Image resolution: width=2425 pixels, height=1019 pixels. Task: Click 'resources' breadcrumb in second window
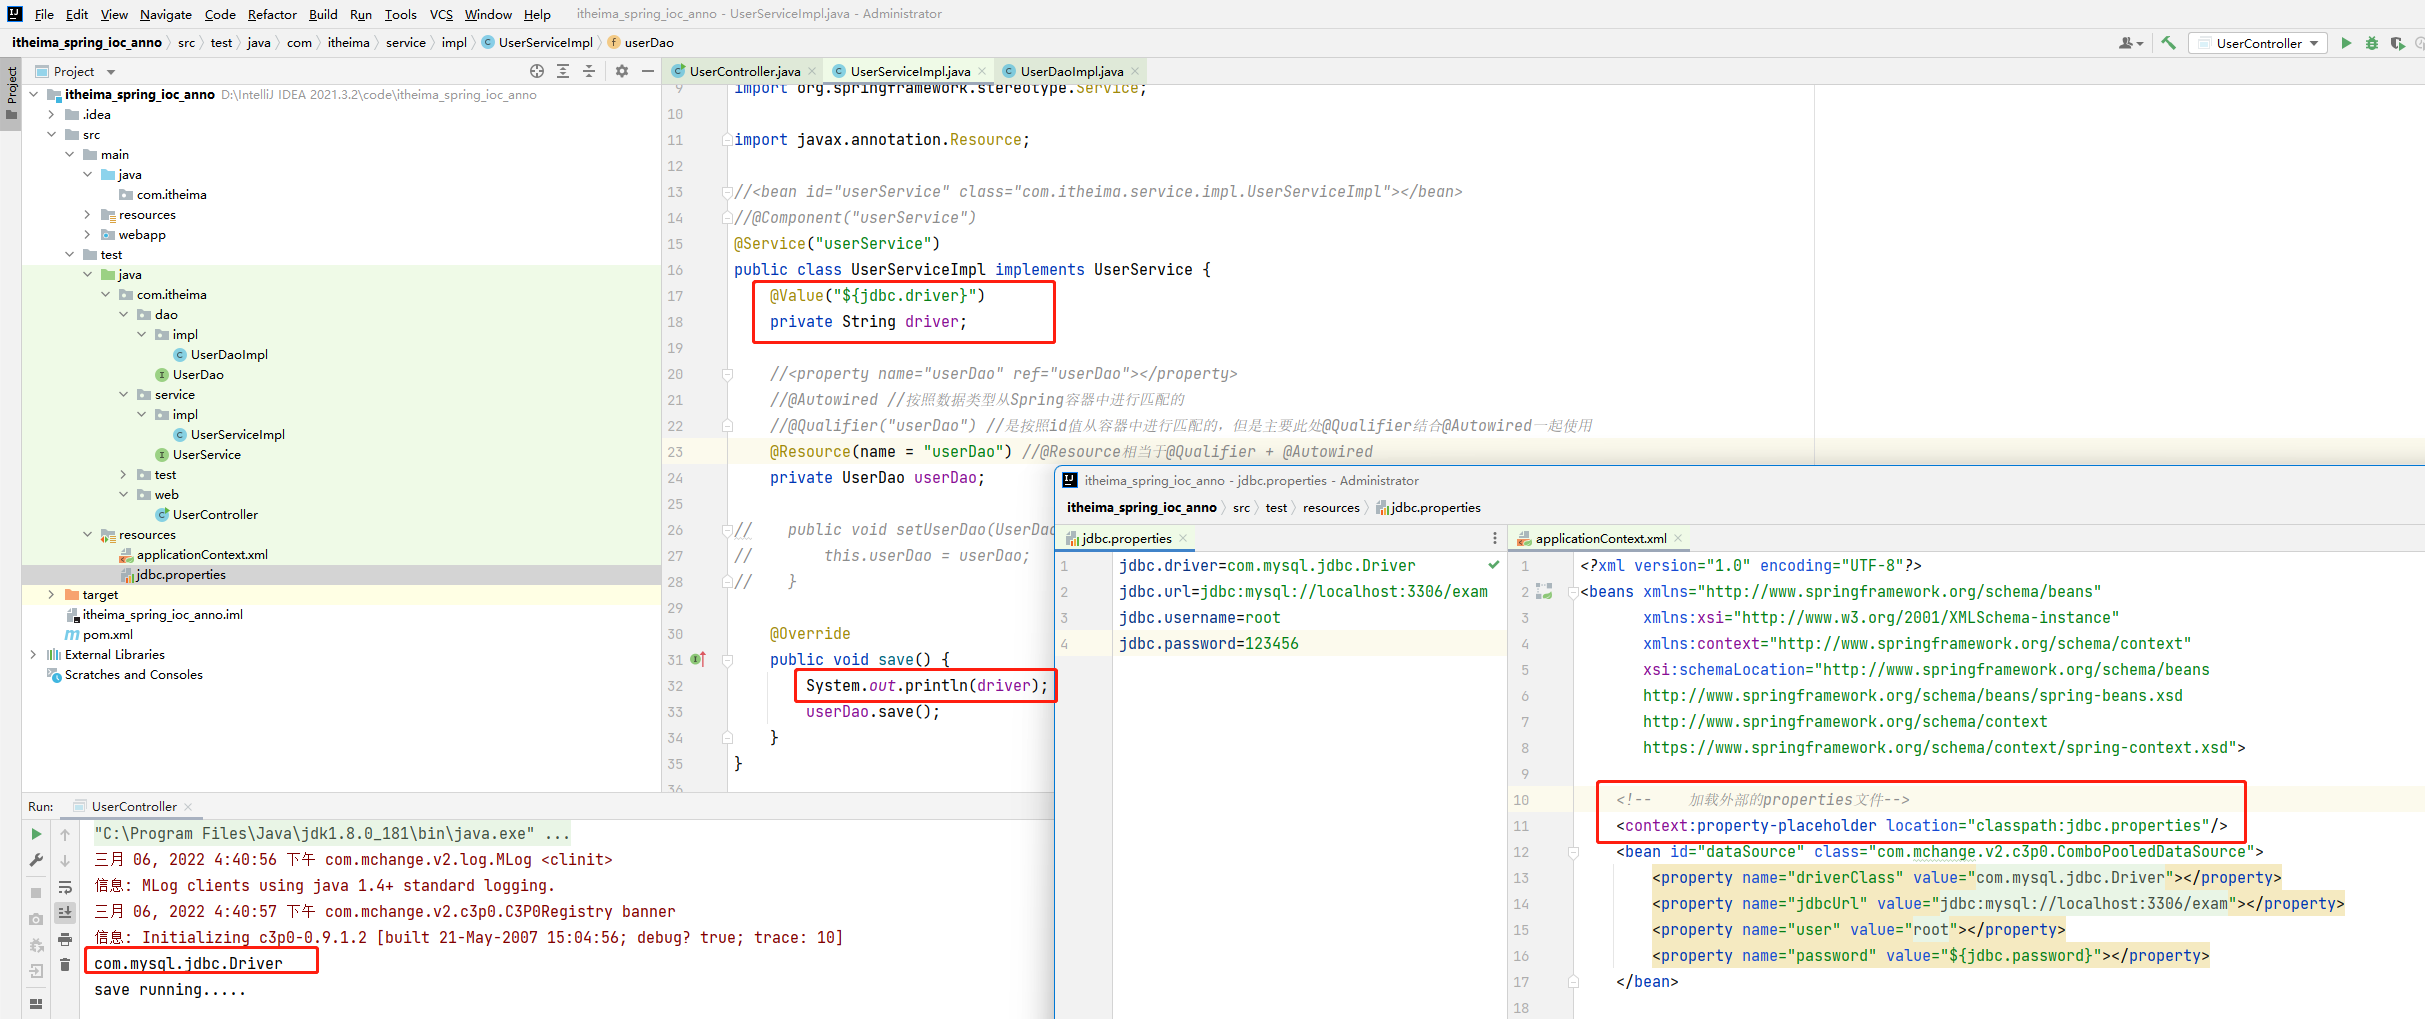coord(1331,508)
